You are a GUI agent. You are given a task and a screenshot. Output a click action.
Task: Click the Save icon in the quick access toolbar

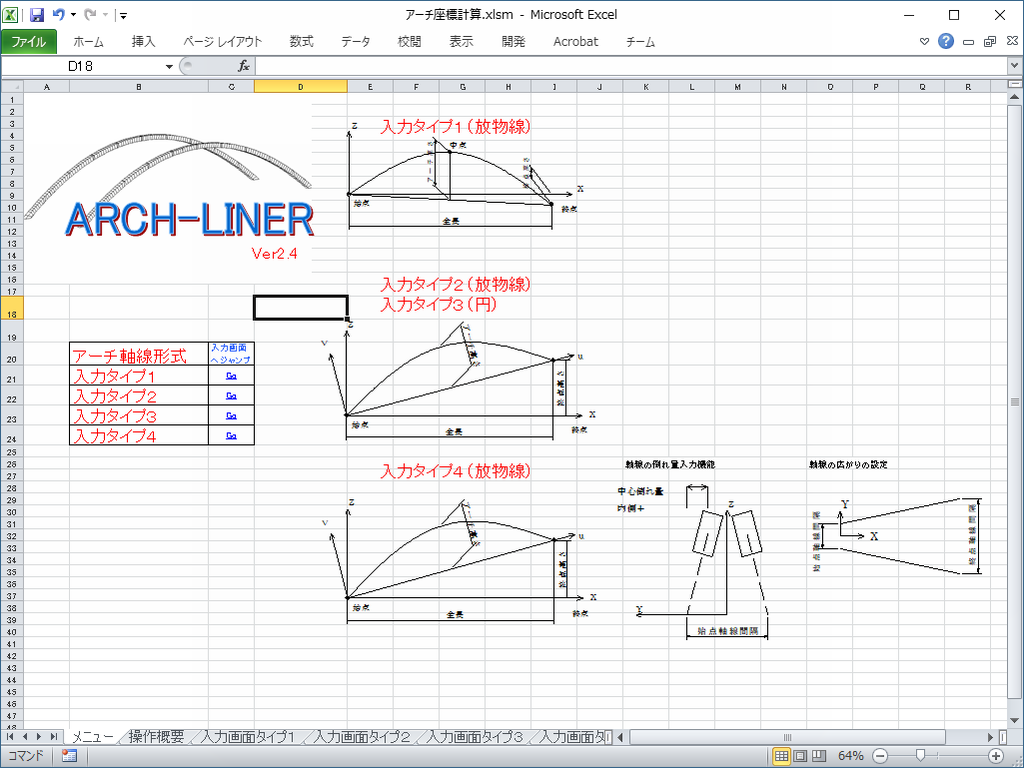tap(37, 15)
